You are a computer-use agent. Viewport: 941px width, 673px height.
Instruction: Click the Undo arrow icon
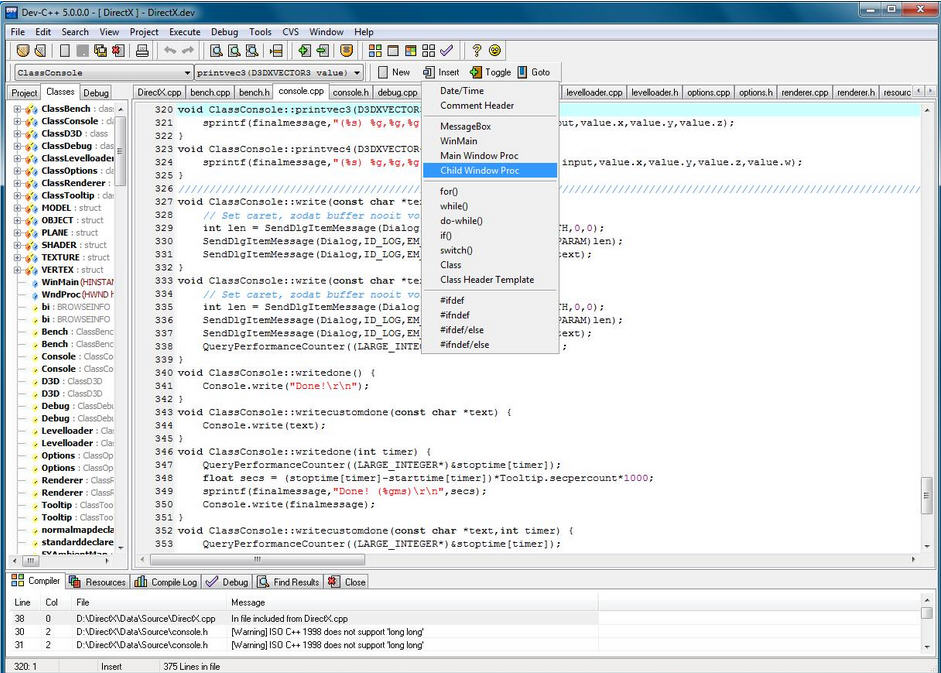pyautogui.click(x=169, y=50)
